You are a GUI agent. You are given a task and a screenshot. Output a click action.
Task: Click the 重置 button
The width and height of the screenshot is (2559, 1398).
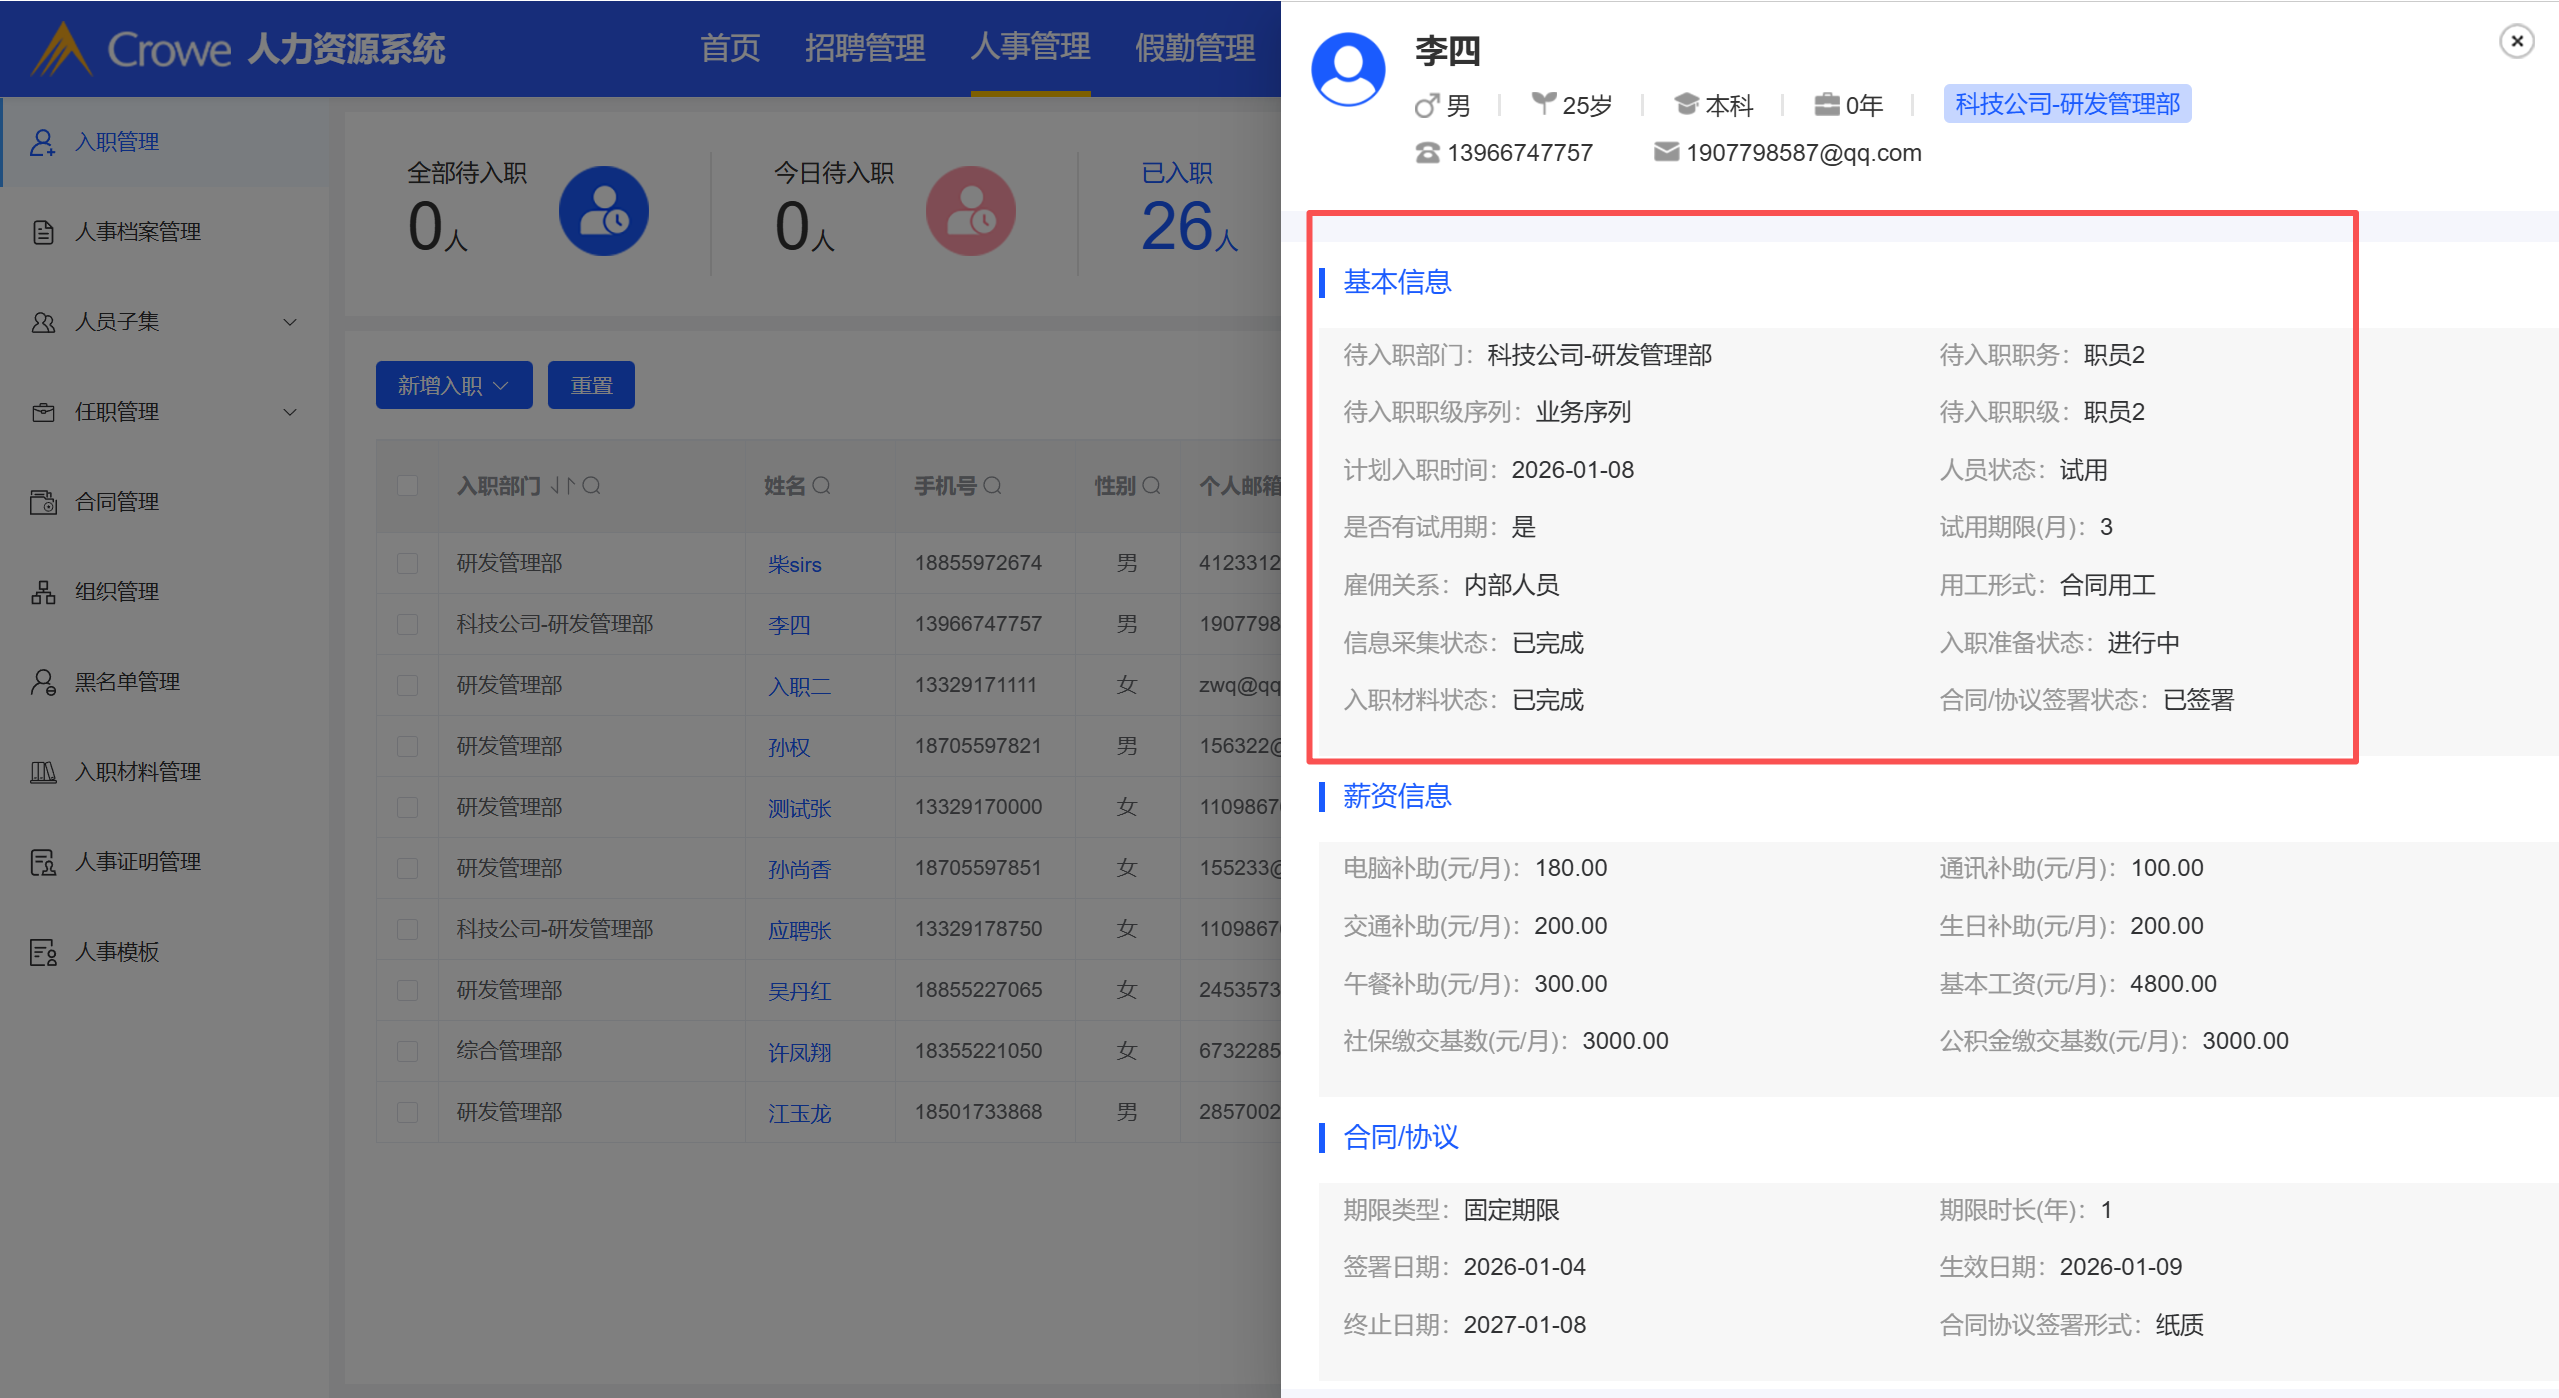coord(591,385)
